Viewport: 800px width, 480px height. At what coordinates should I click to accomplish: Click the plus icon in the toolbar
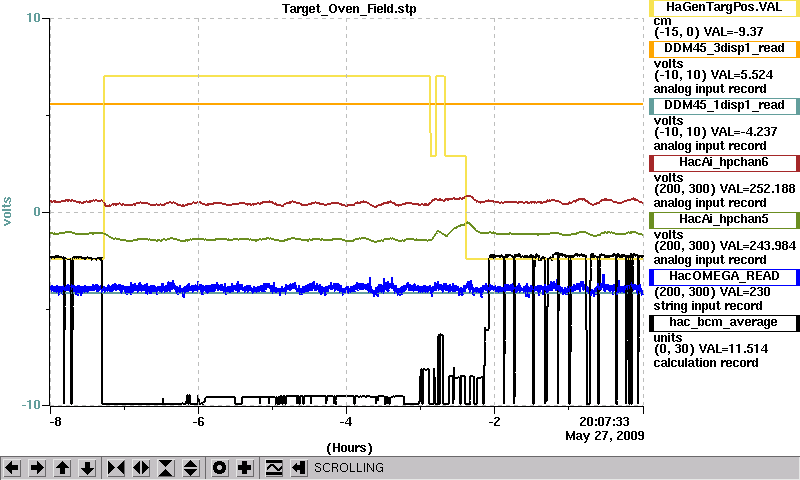(245, 467)
